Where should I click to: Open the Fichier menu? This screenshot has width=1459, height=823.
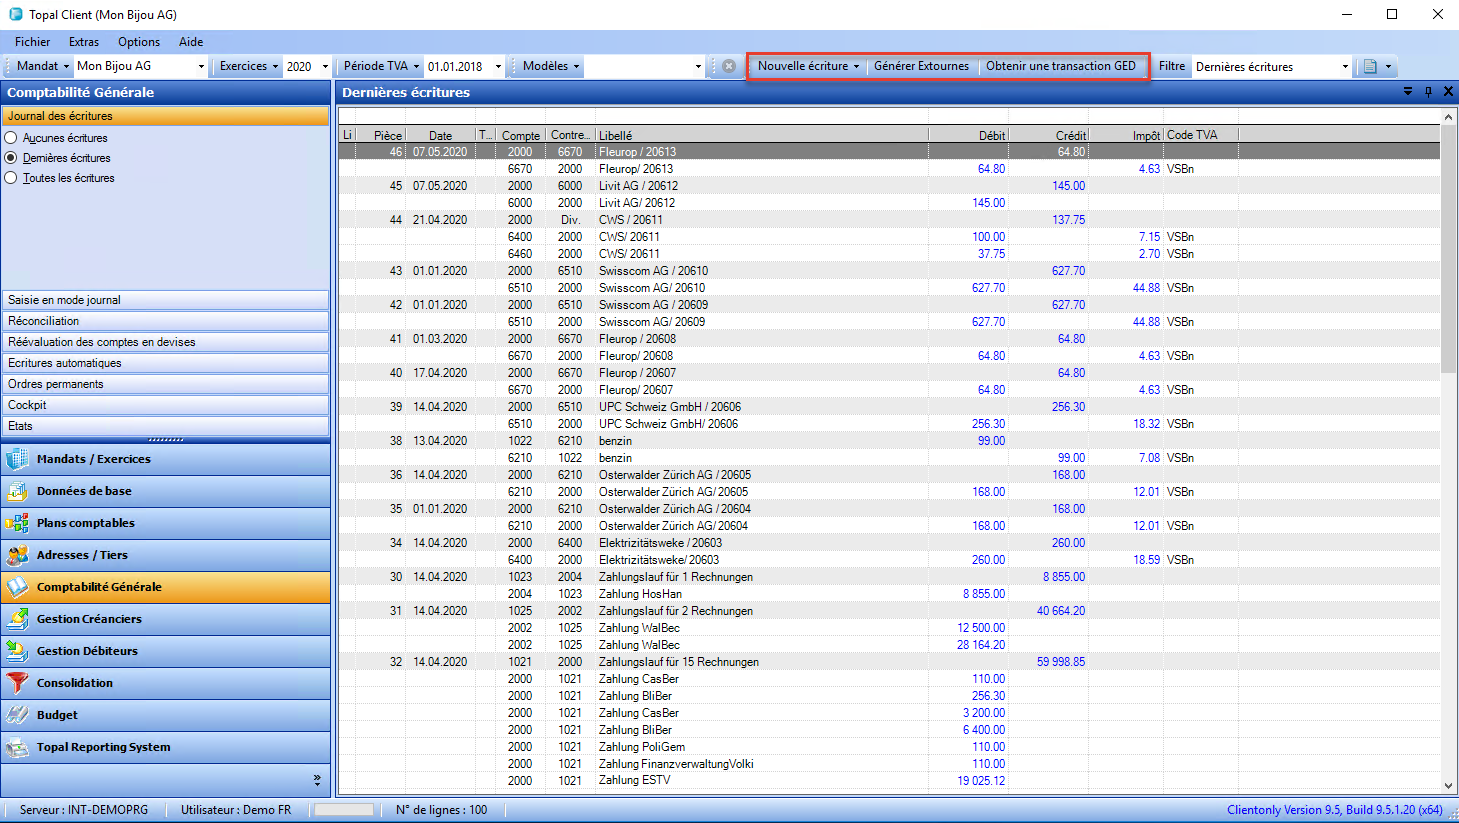click(32, 42)
